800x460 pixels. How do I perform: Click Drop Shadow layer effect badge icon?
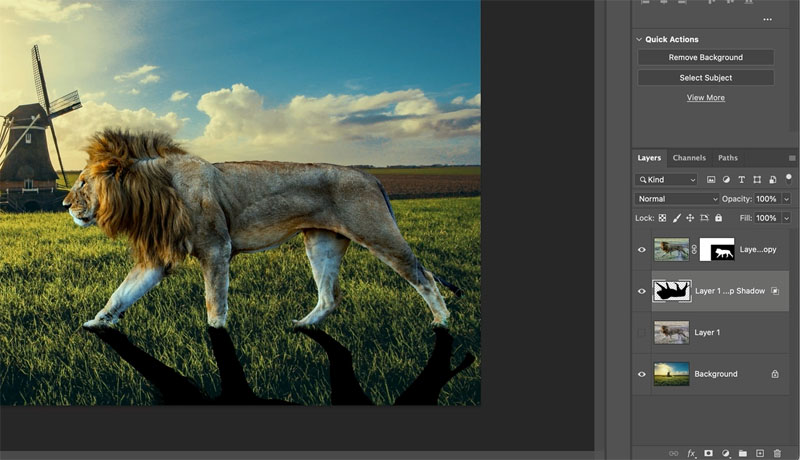pyautogui.click(x=775, y=291)
